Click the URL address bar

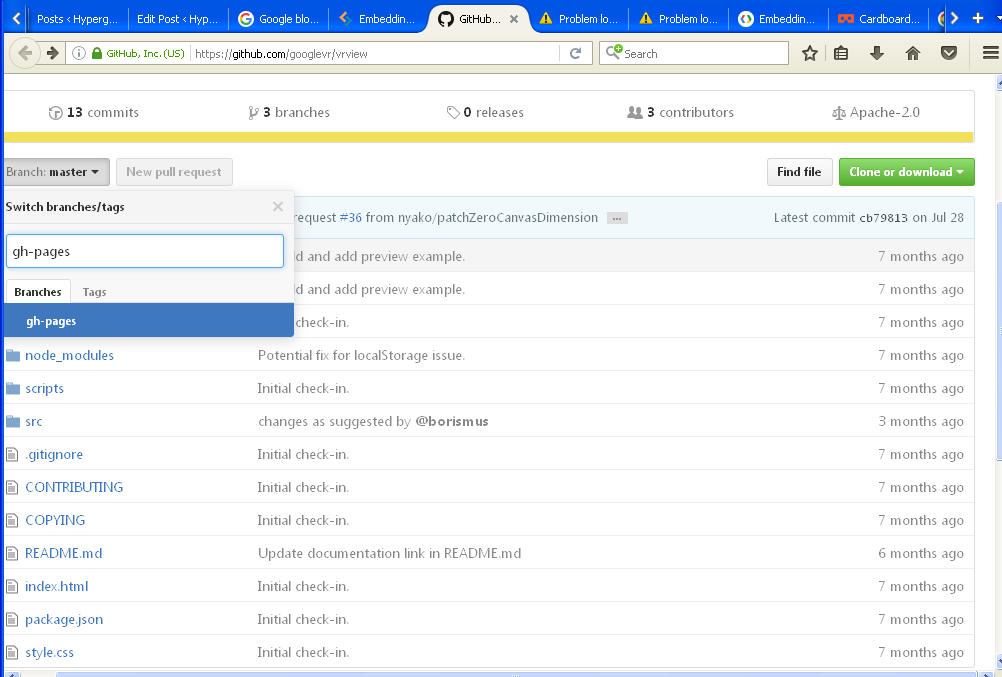click(x=376, y=54)
